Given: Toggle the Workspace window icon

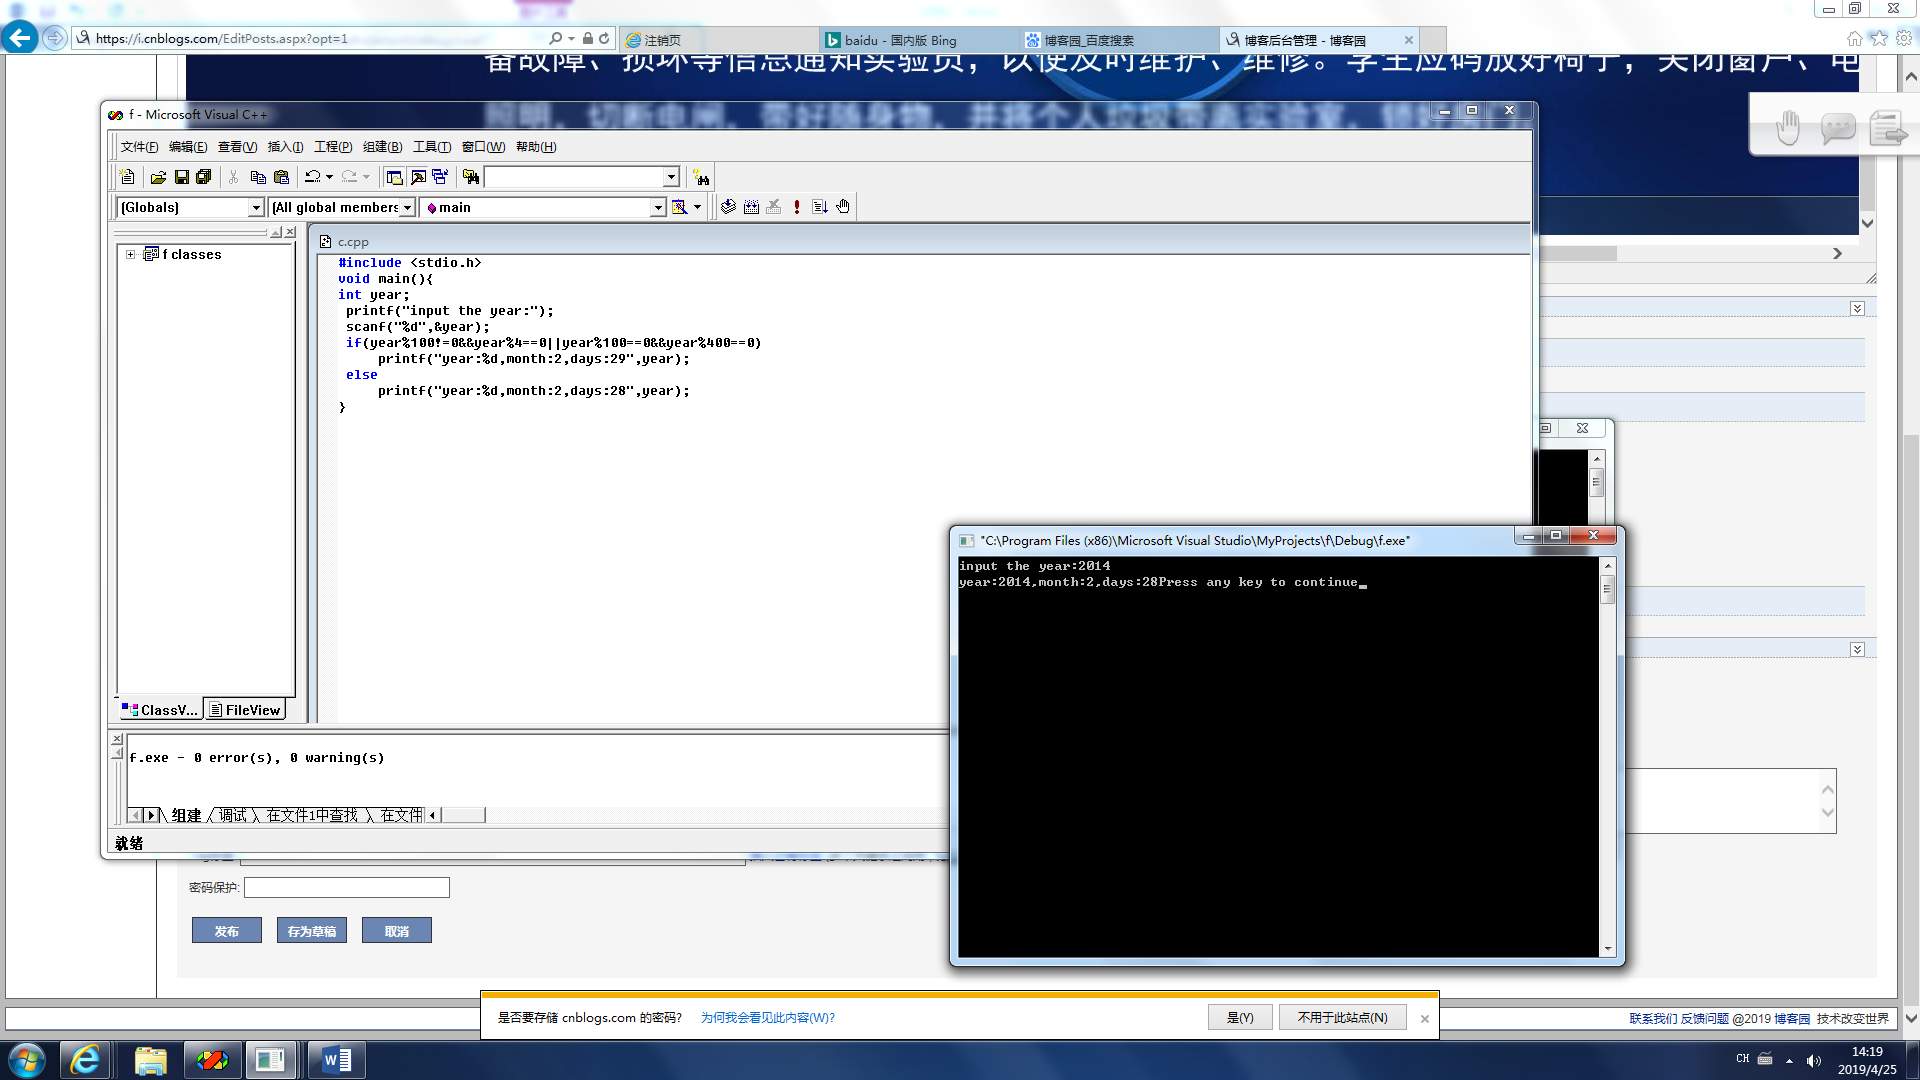Looking at the screenshot, I should tap(394, 177).
